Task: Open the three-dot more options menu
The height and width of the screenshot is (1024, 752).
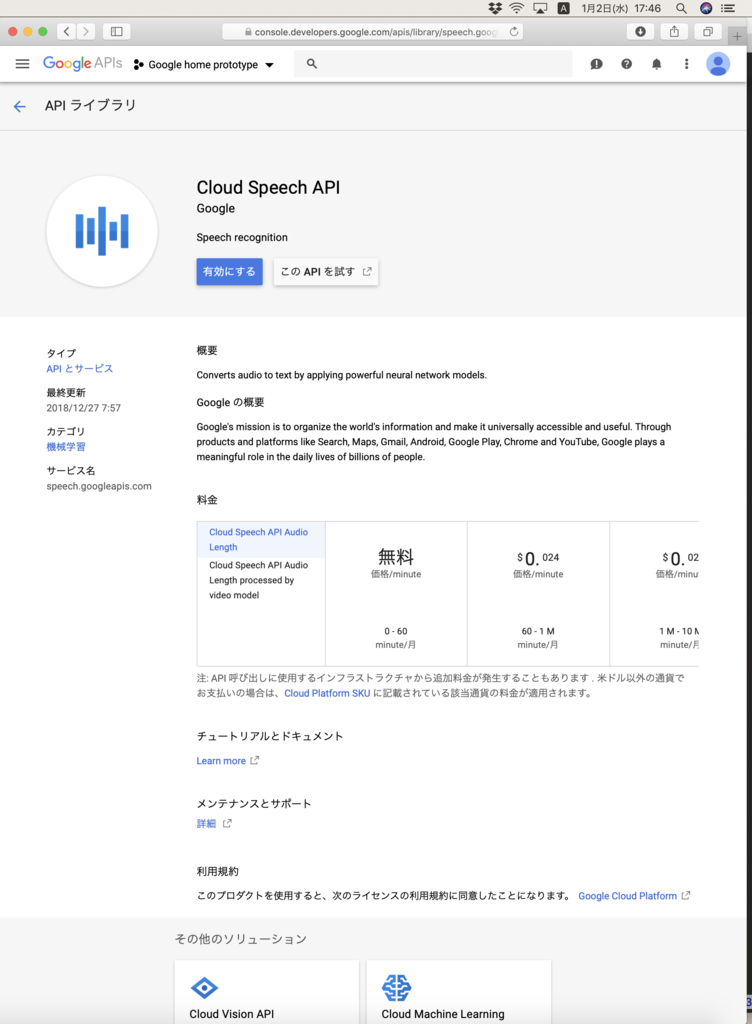Action: click(x=686, y=64)
